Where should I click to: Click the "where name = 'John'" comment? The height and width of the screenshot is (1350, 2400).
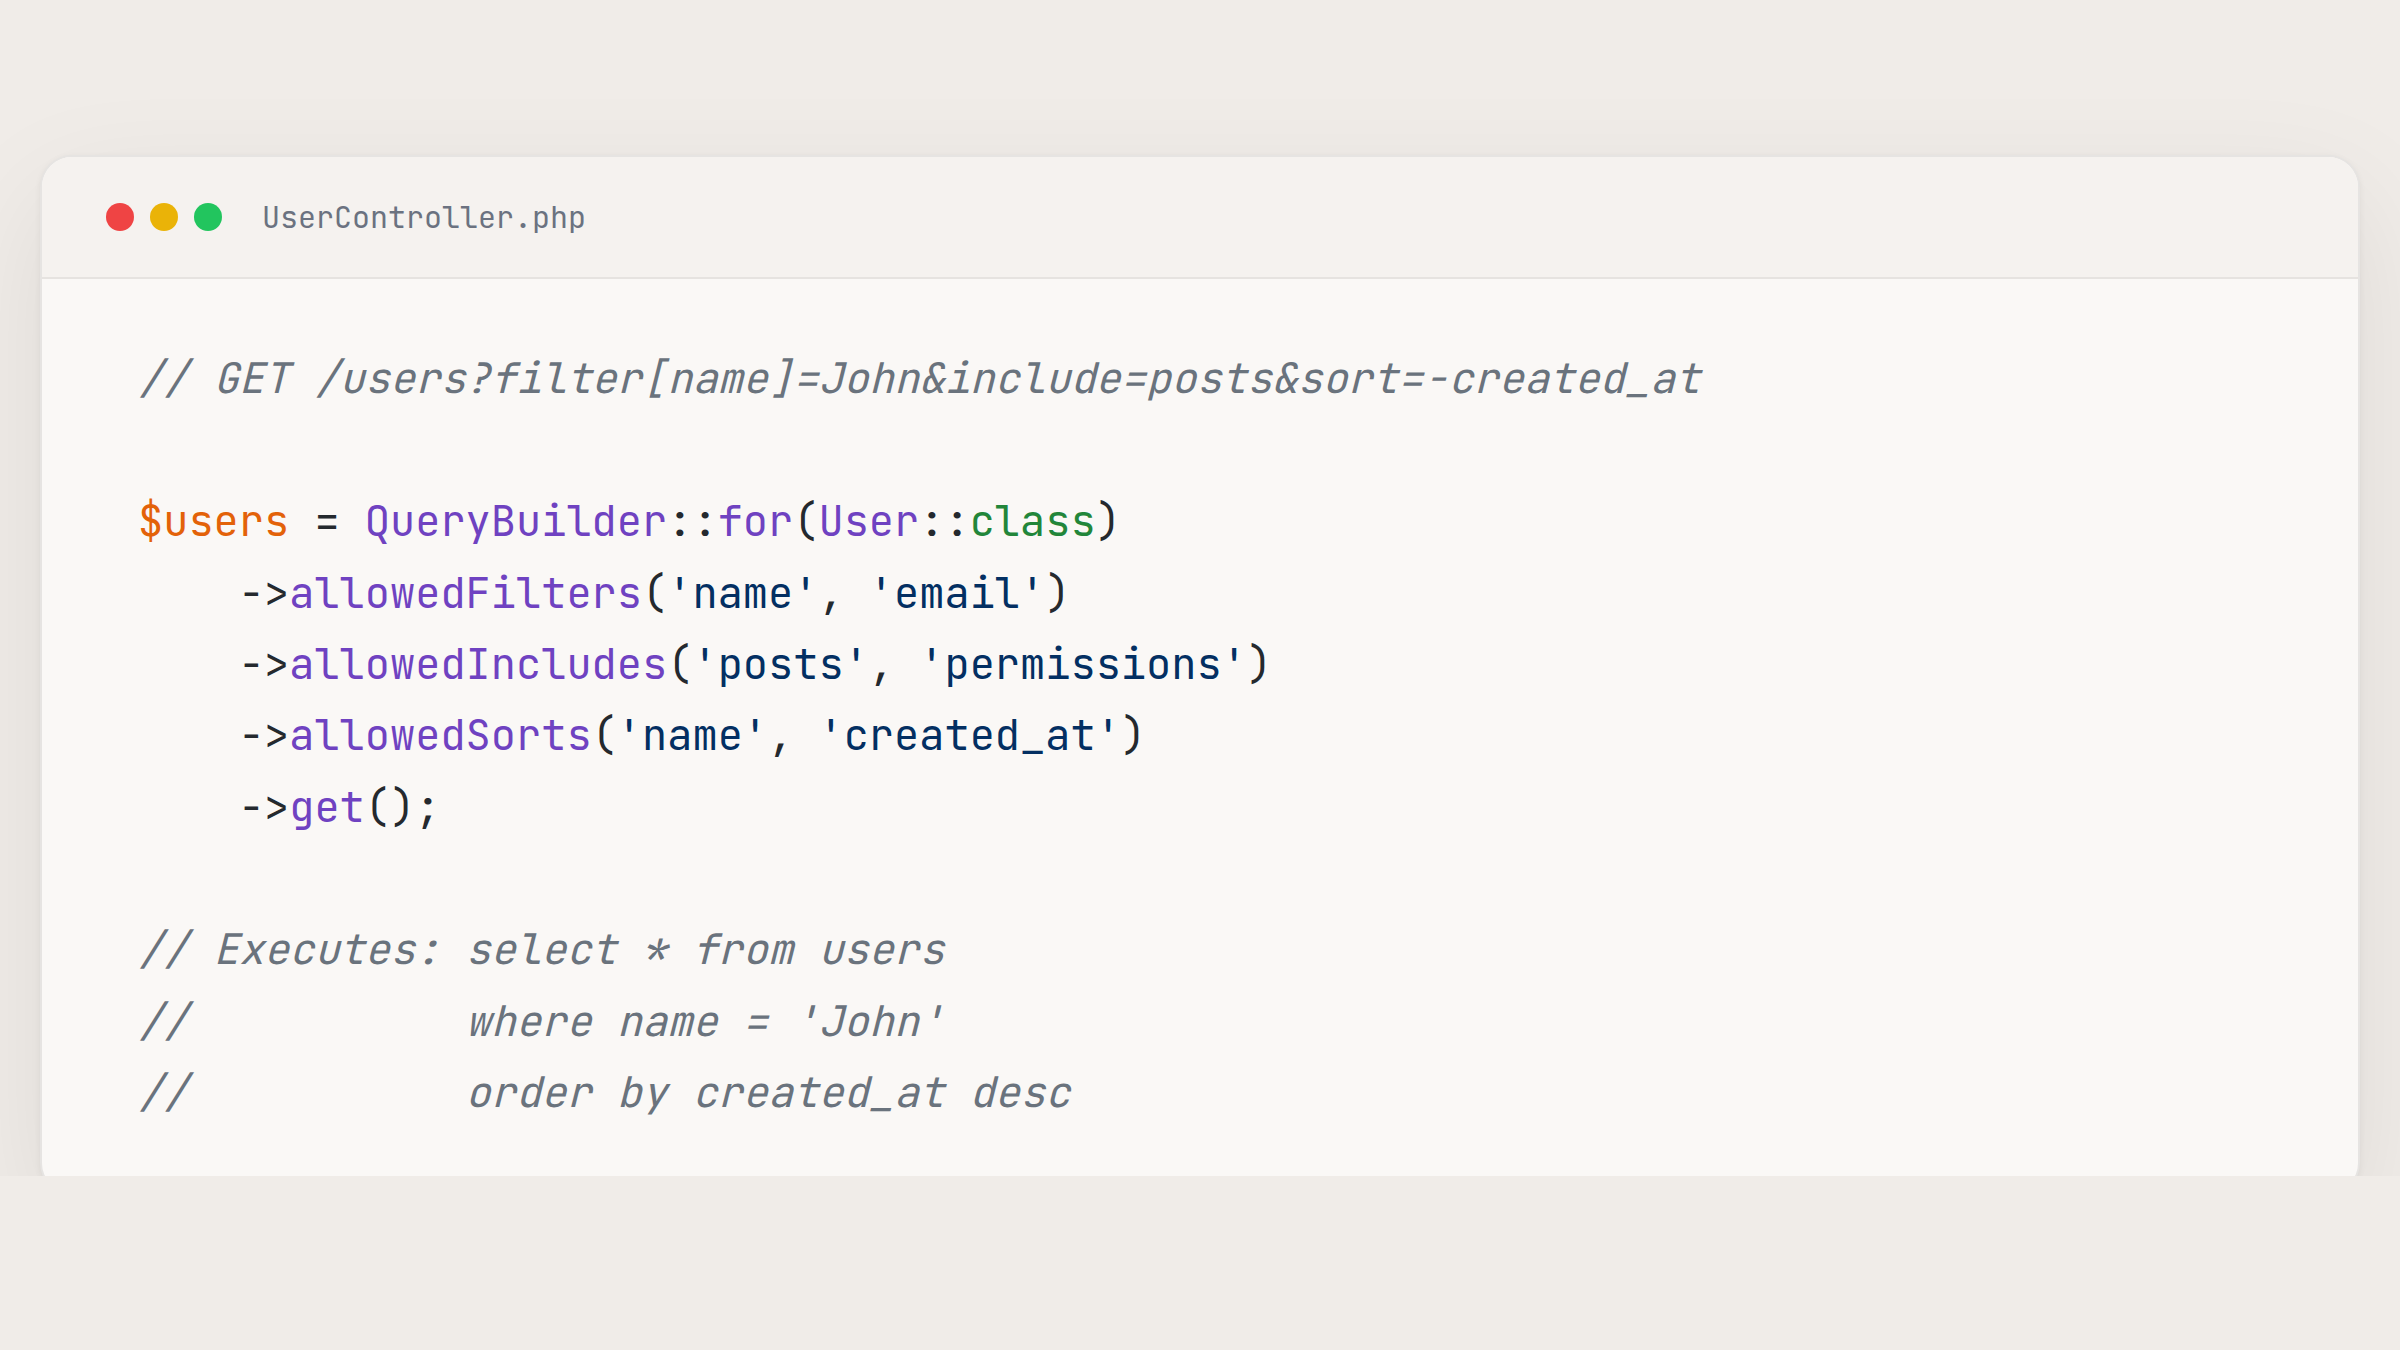[705, 1022]
